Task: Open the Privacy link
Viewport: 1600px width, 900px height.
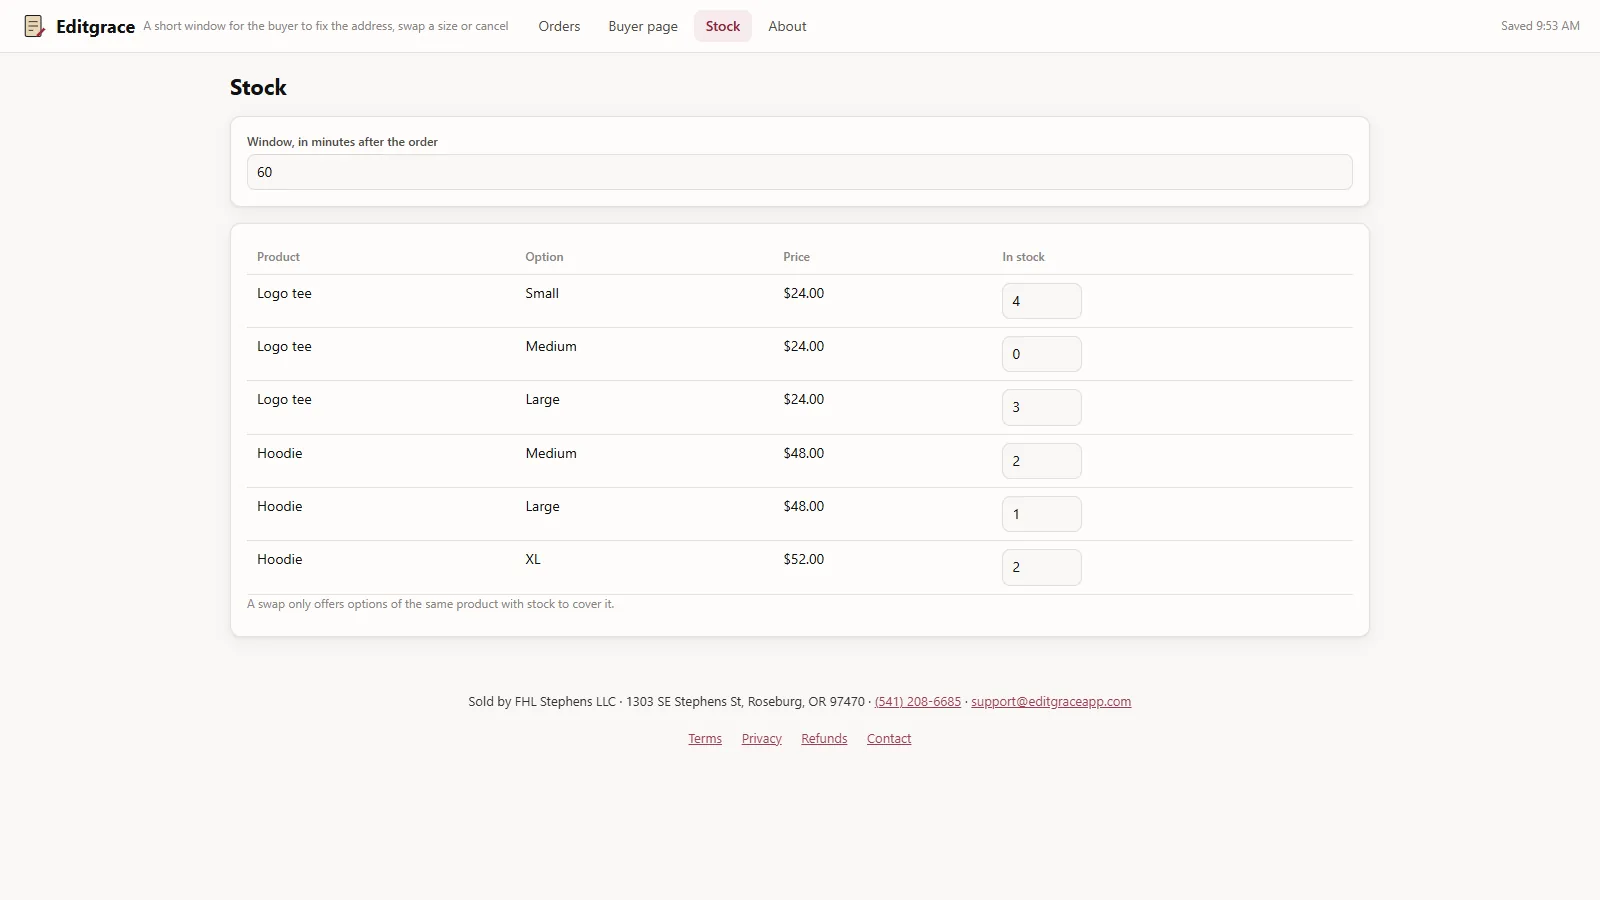Action: (x=762, y=739)
